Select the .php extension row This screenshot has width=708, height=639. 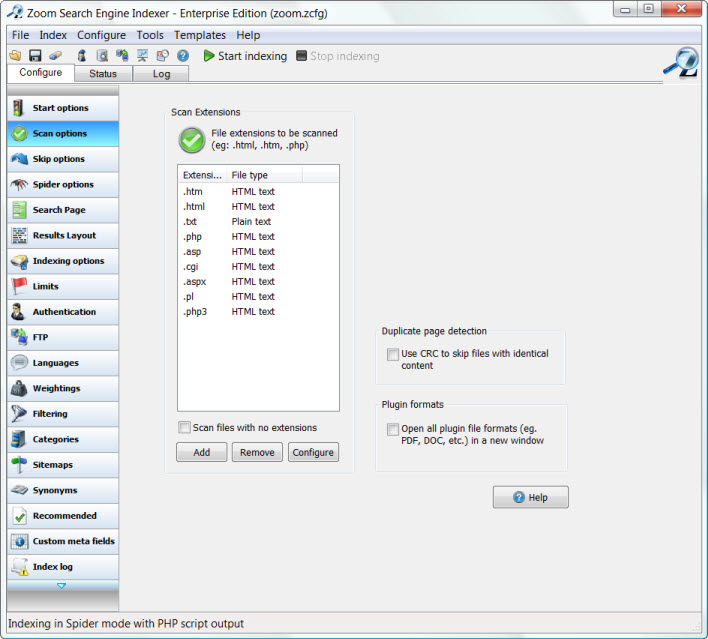(258, 237)
